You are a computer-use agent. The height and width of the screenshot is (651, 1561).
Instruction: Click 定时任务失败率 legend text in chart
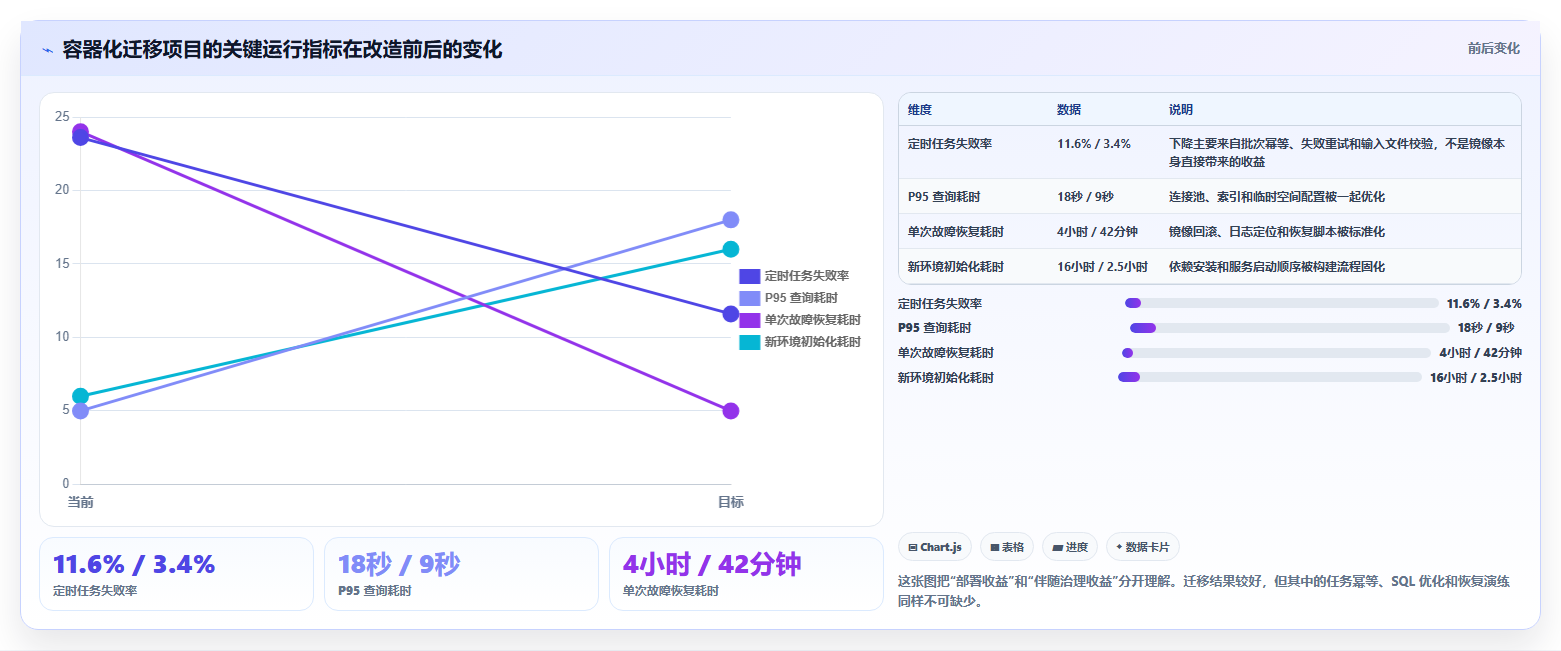pos(806,276)
